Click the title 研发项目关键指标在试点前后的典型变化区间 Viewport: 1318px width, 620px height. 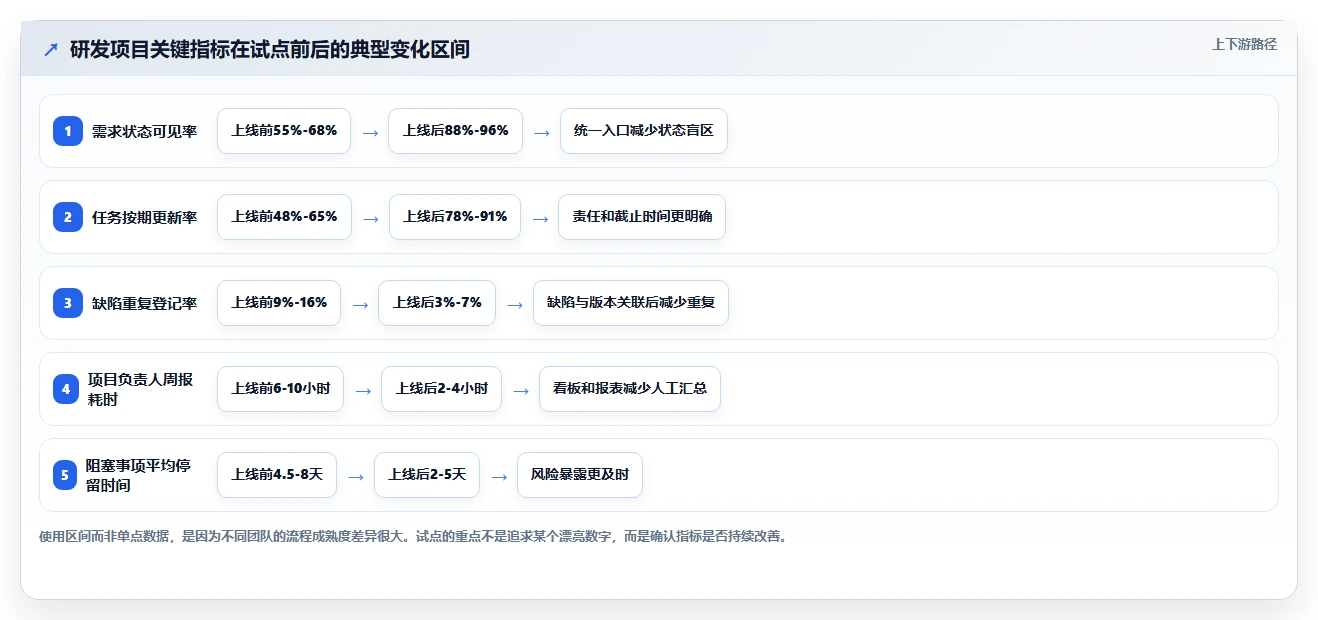point(270,49)
